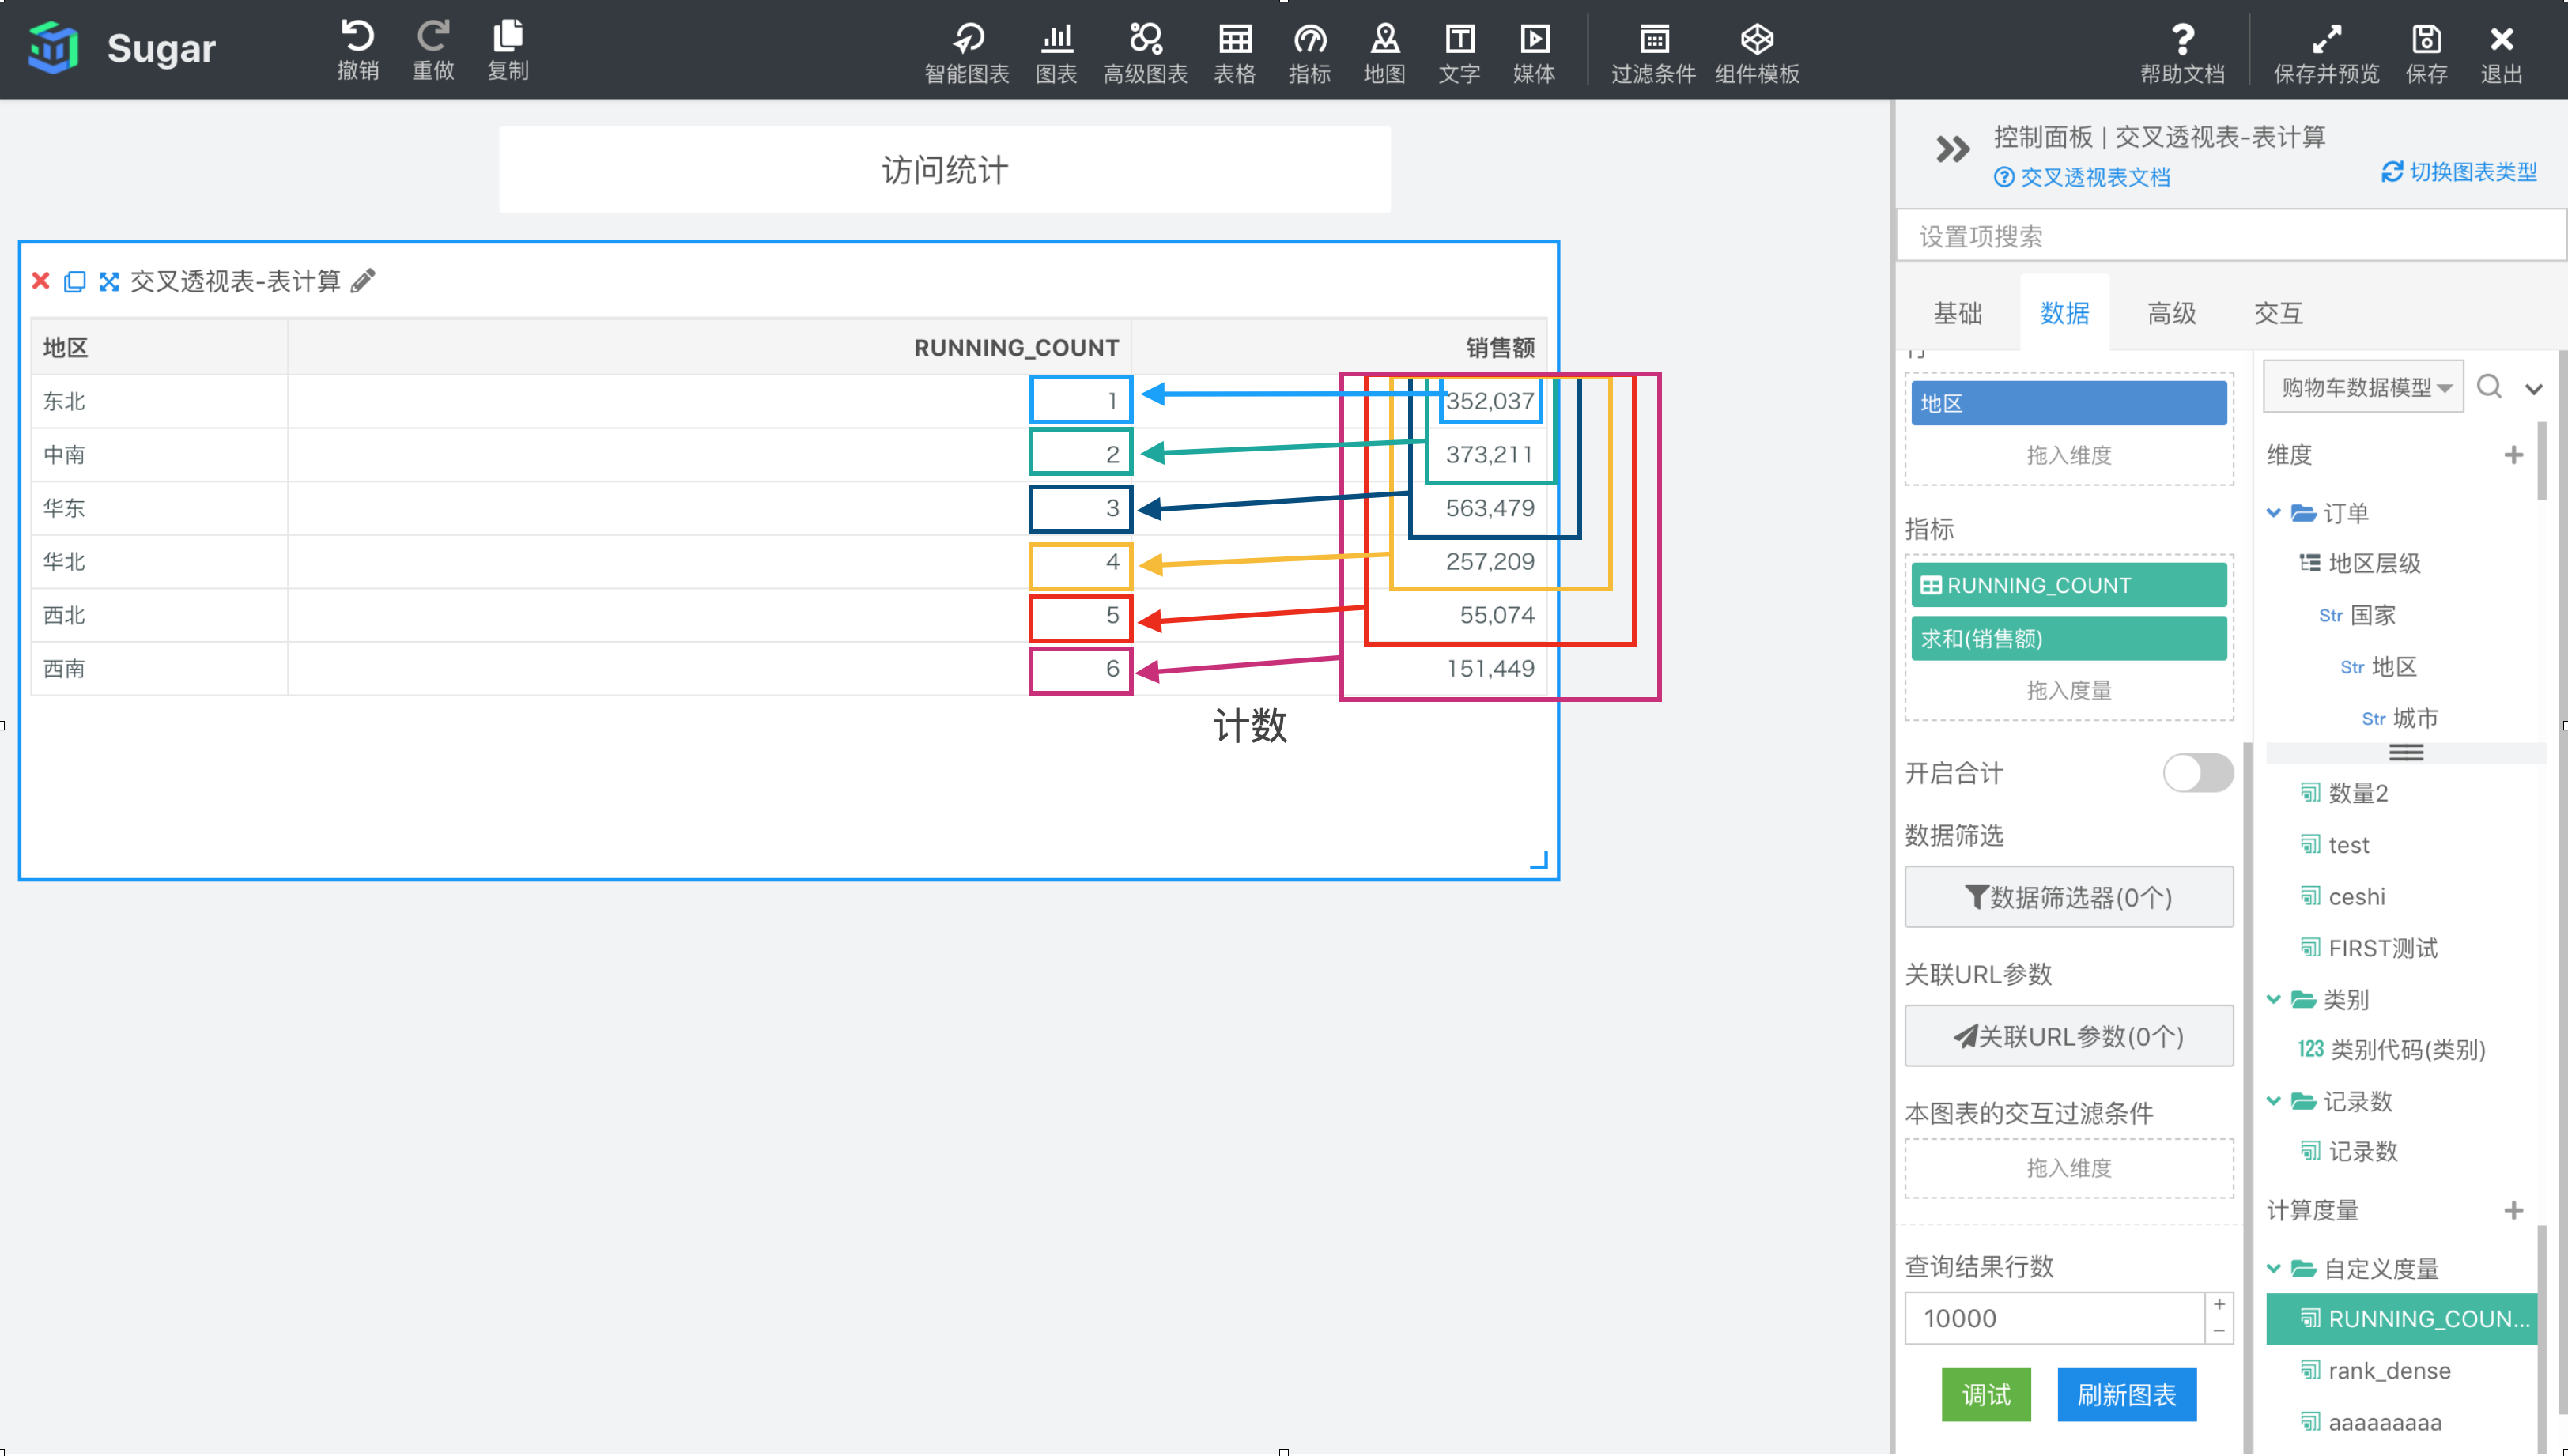
Task: Switch to the 高级 tab
Action: 2171,313
